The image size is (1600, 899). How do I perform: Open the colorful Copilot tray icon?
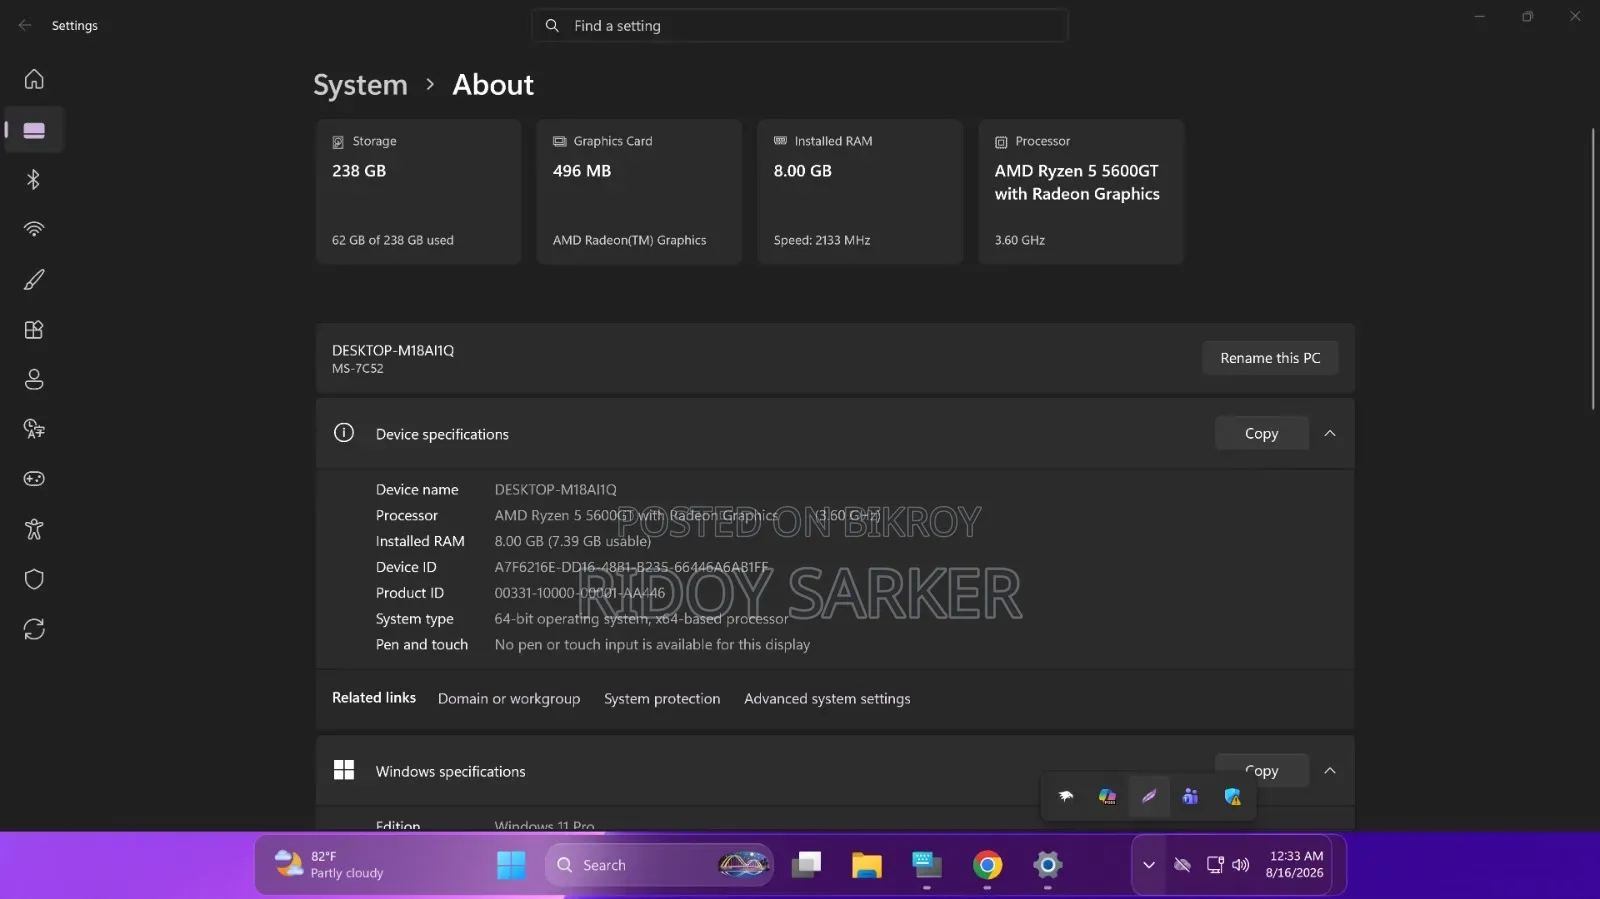(1107, 797)
